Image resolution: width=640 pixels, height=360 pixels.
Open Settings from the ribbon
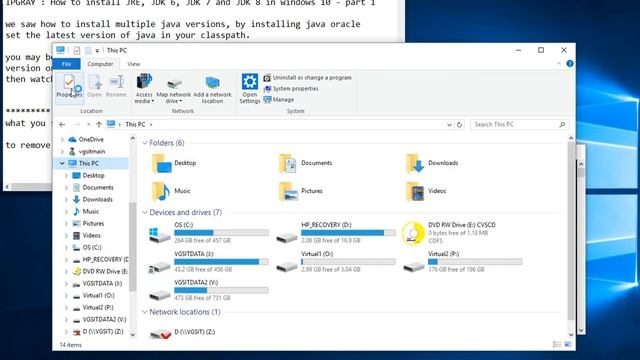click(x=249, y=88)
